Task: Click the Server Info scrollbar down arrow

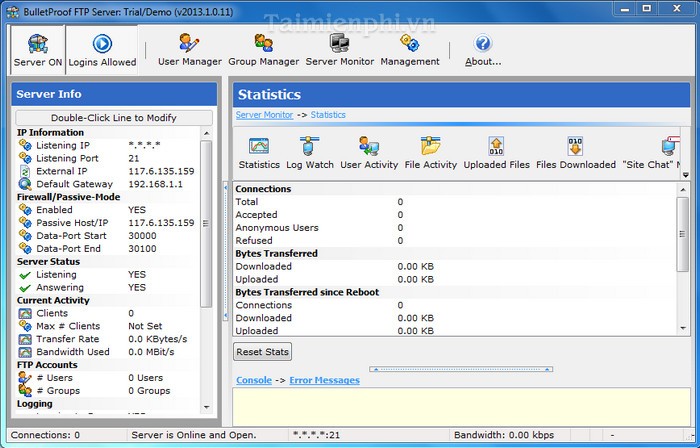Action: [206, 407]
